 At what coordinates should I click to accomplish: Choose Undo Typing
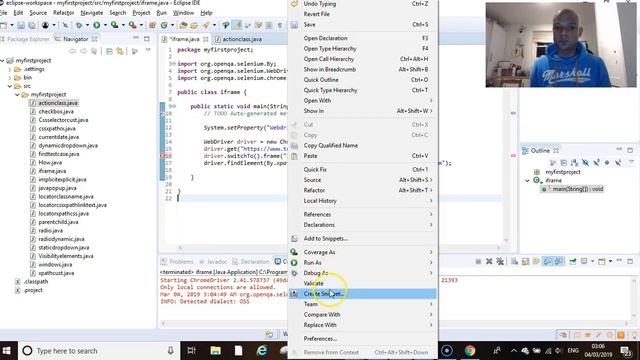[x=362, y=4]
